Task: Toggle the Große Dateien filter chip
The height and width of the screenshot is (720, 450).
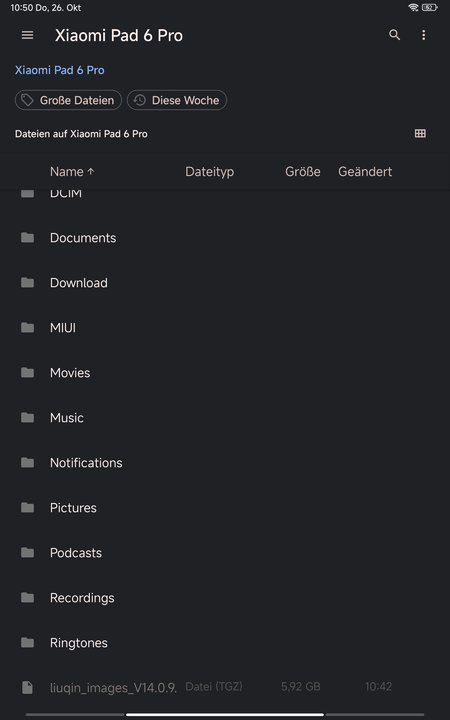Action: [68, 100]
